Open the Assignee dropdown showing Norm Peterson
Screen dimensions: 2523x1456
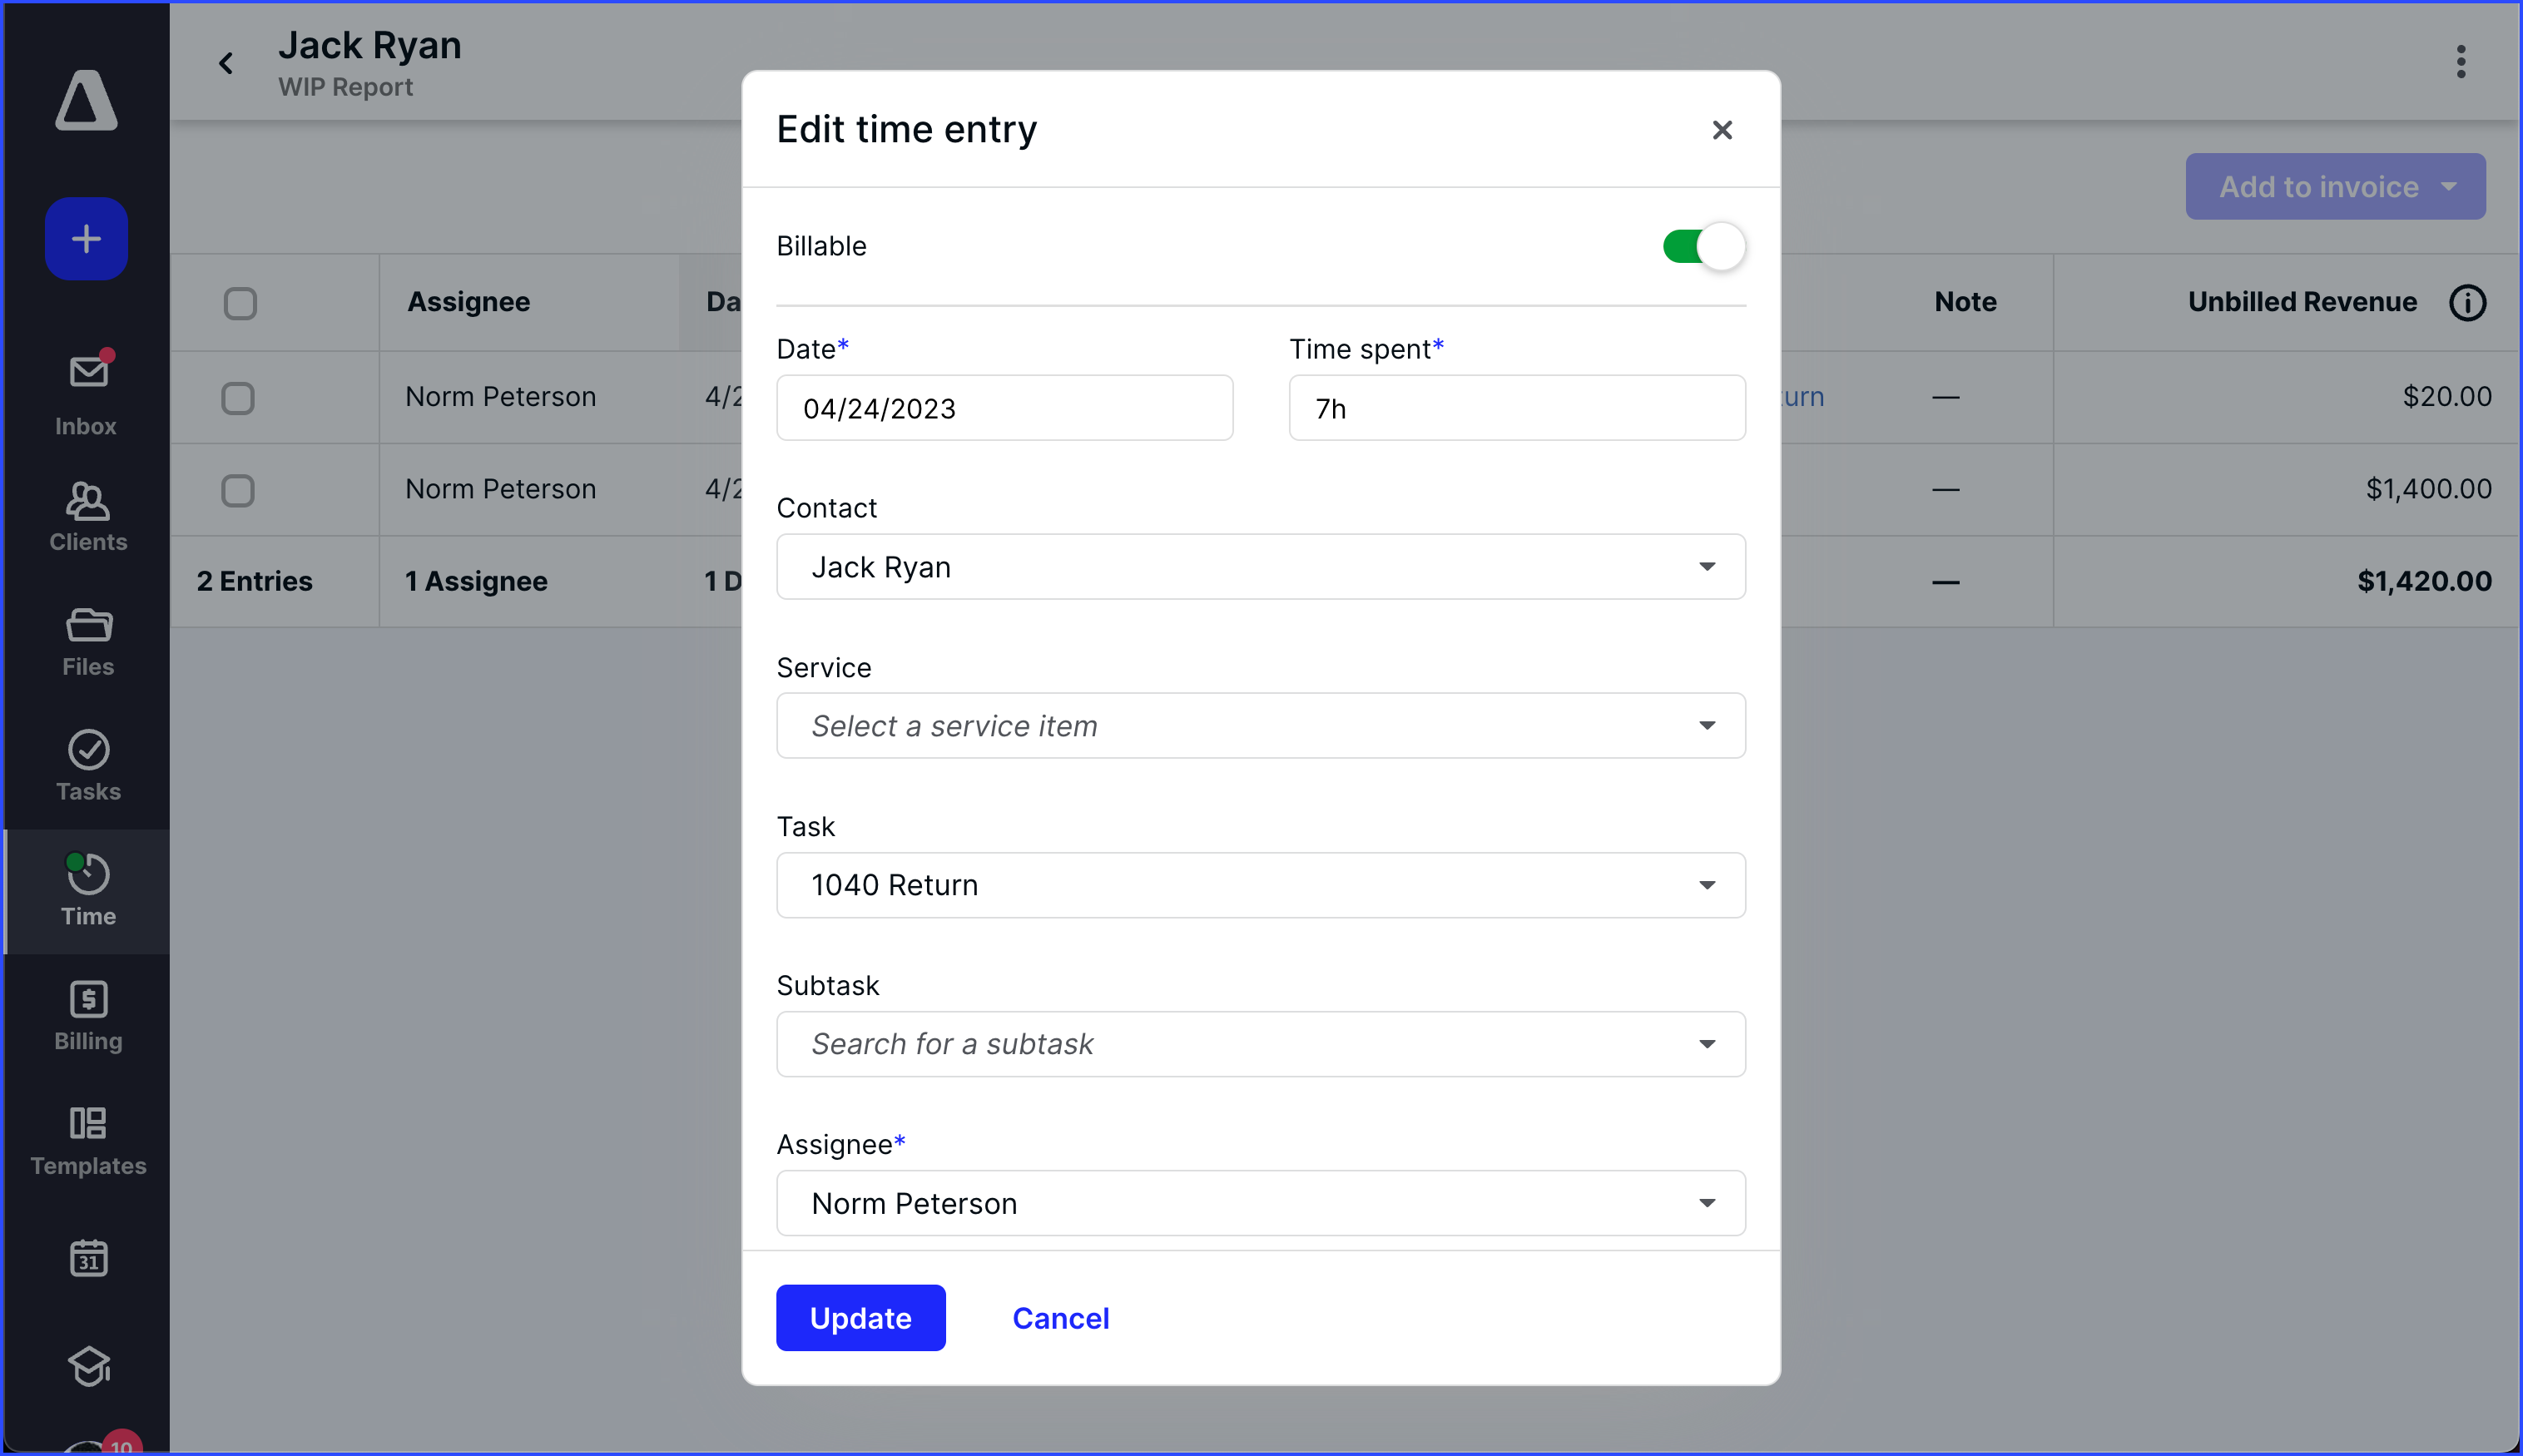[x=1259, y=1203]
